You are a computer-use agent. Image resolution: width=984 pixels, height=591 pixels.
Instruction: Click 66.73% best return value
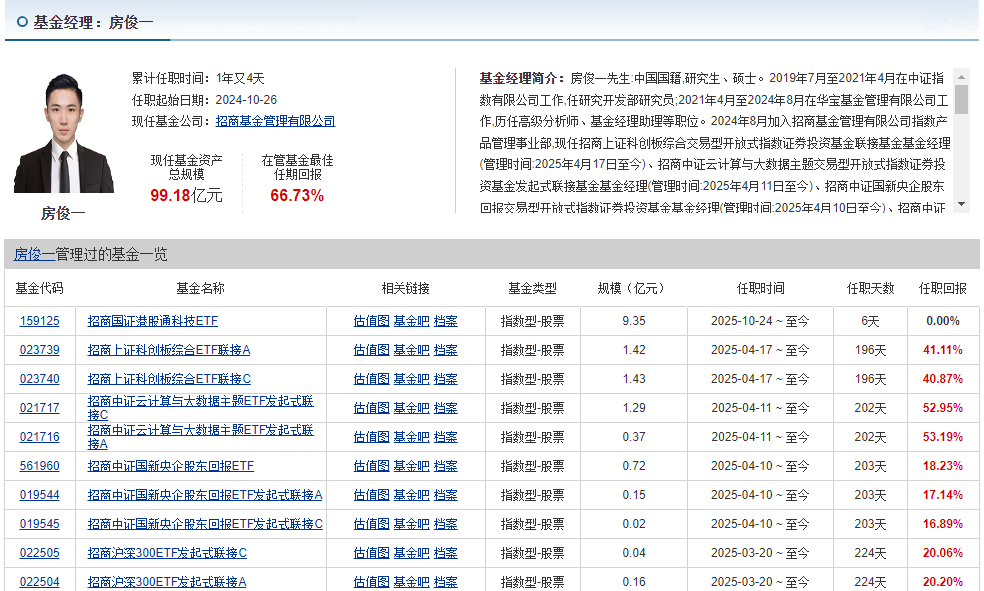tap(297, 196)
